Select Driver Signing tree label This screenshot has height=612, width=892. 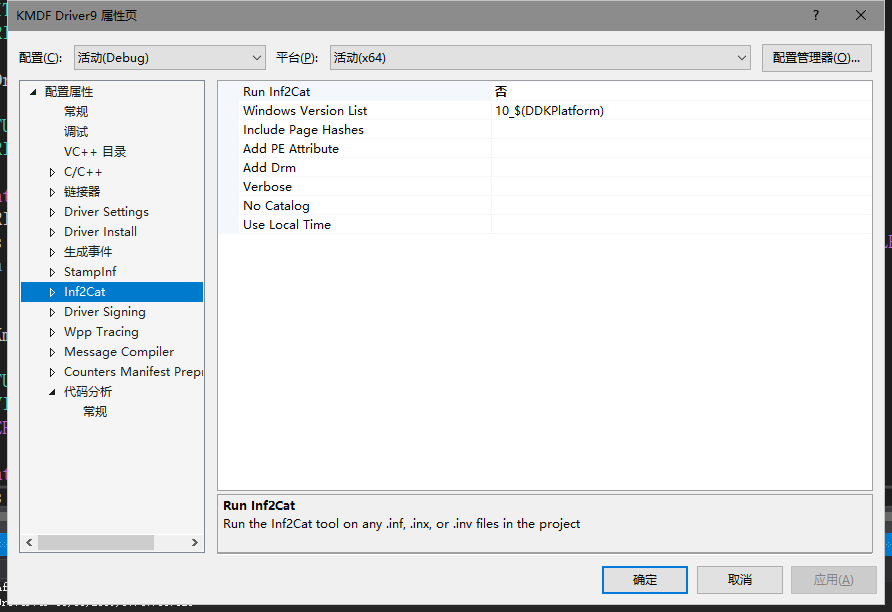coord(105,312)
